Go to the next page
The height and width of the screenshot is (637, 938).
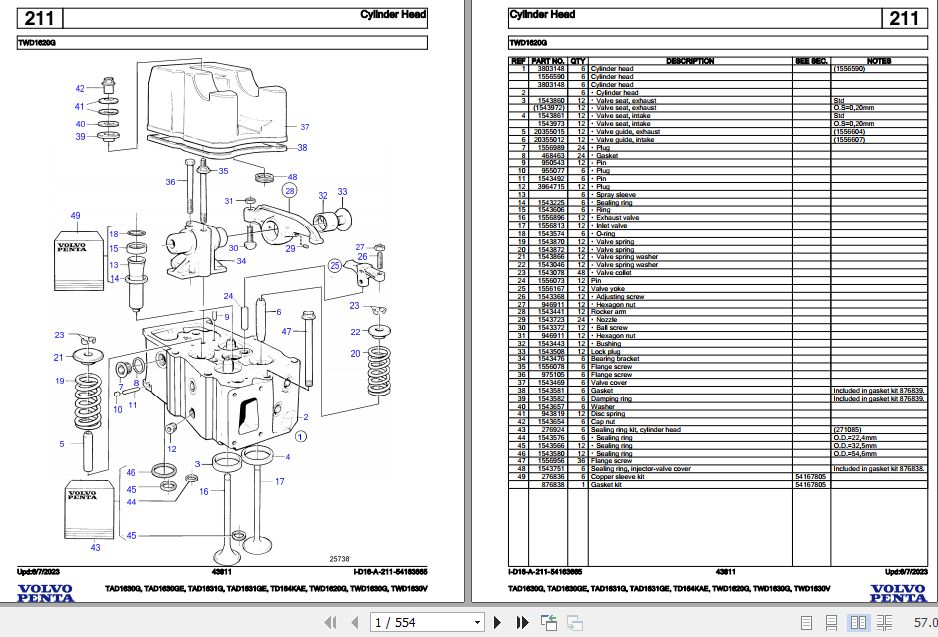coord(497,623)
